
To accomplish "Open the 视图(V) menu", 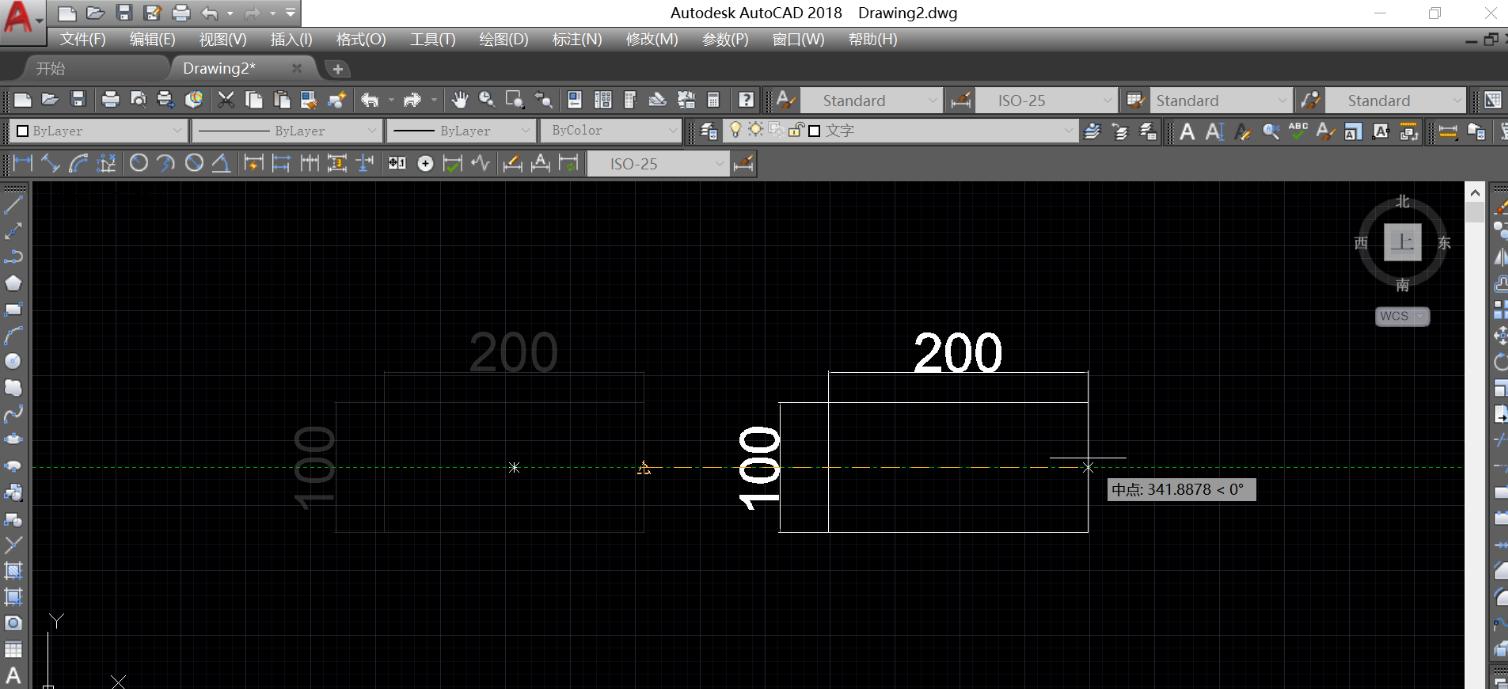I will click(222, 39).
